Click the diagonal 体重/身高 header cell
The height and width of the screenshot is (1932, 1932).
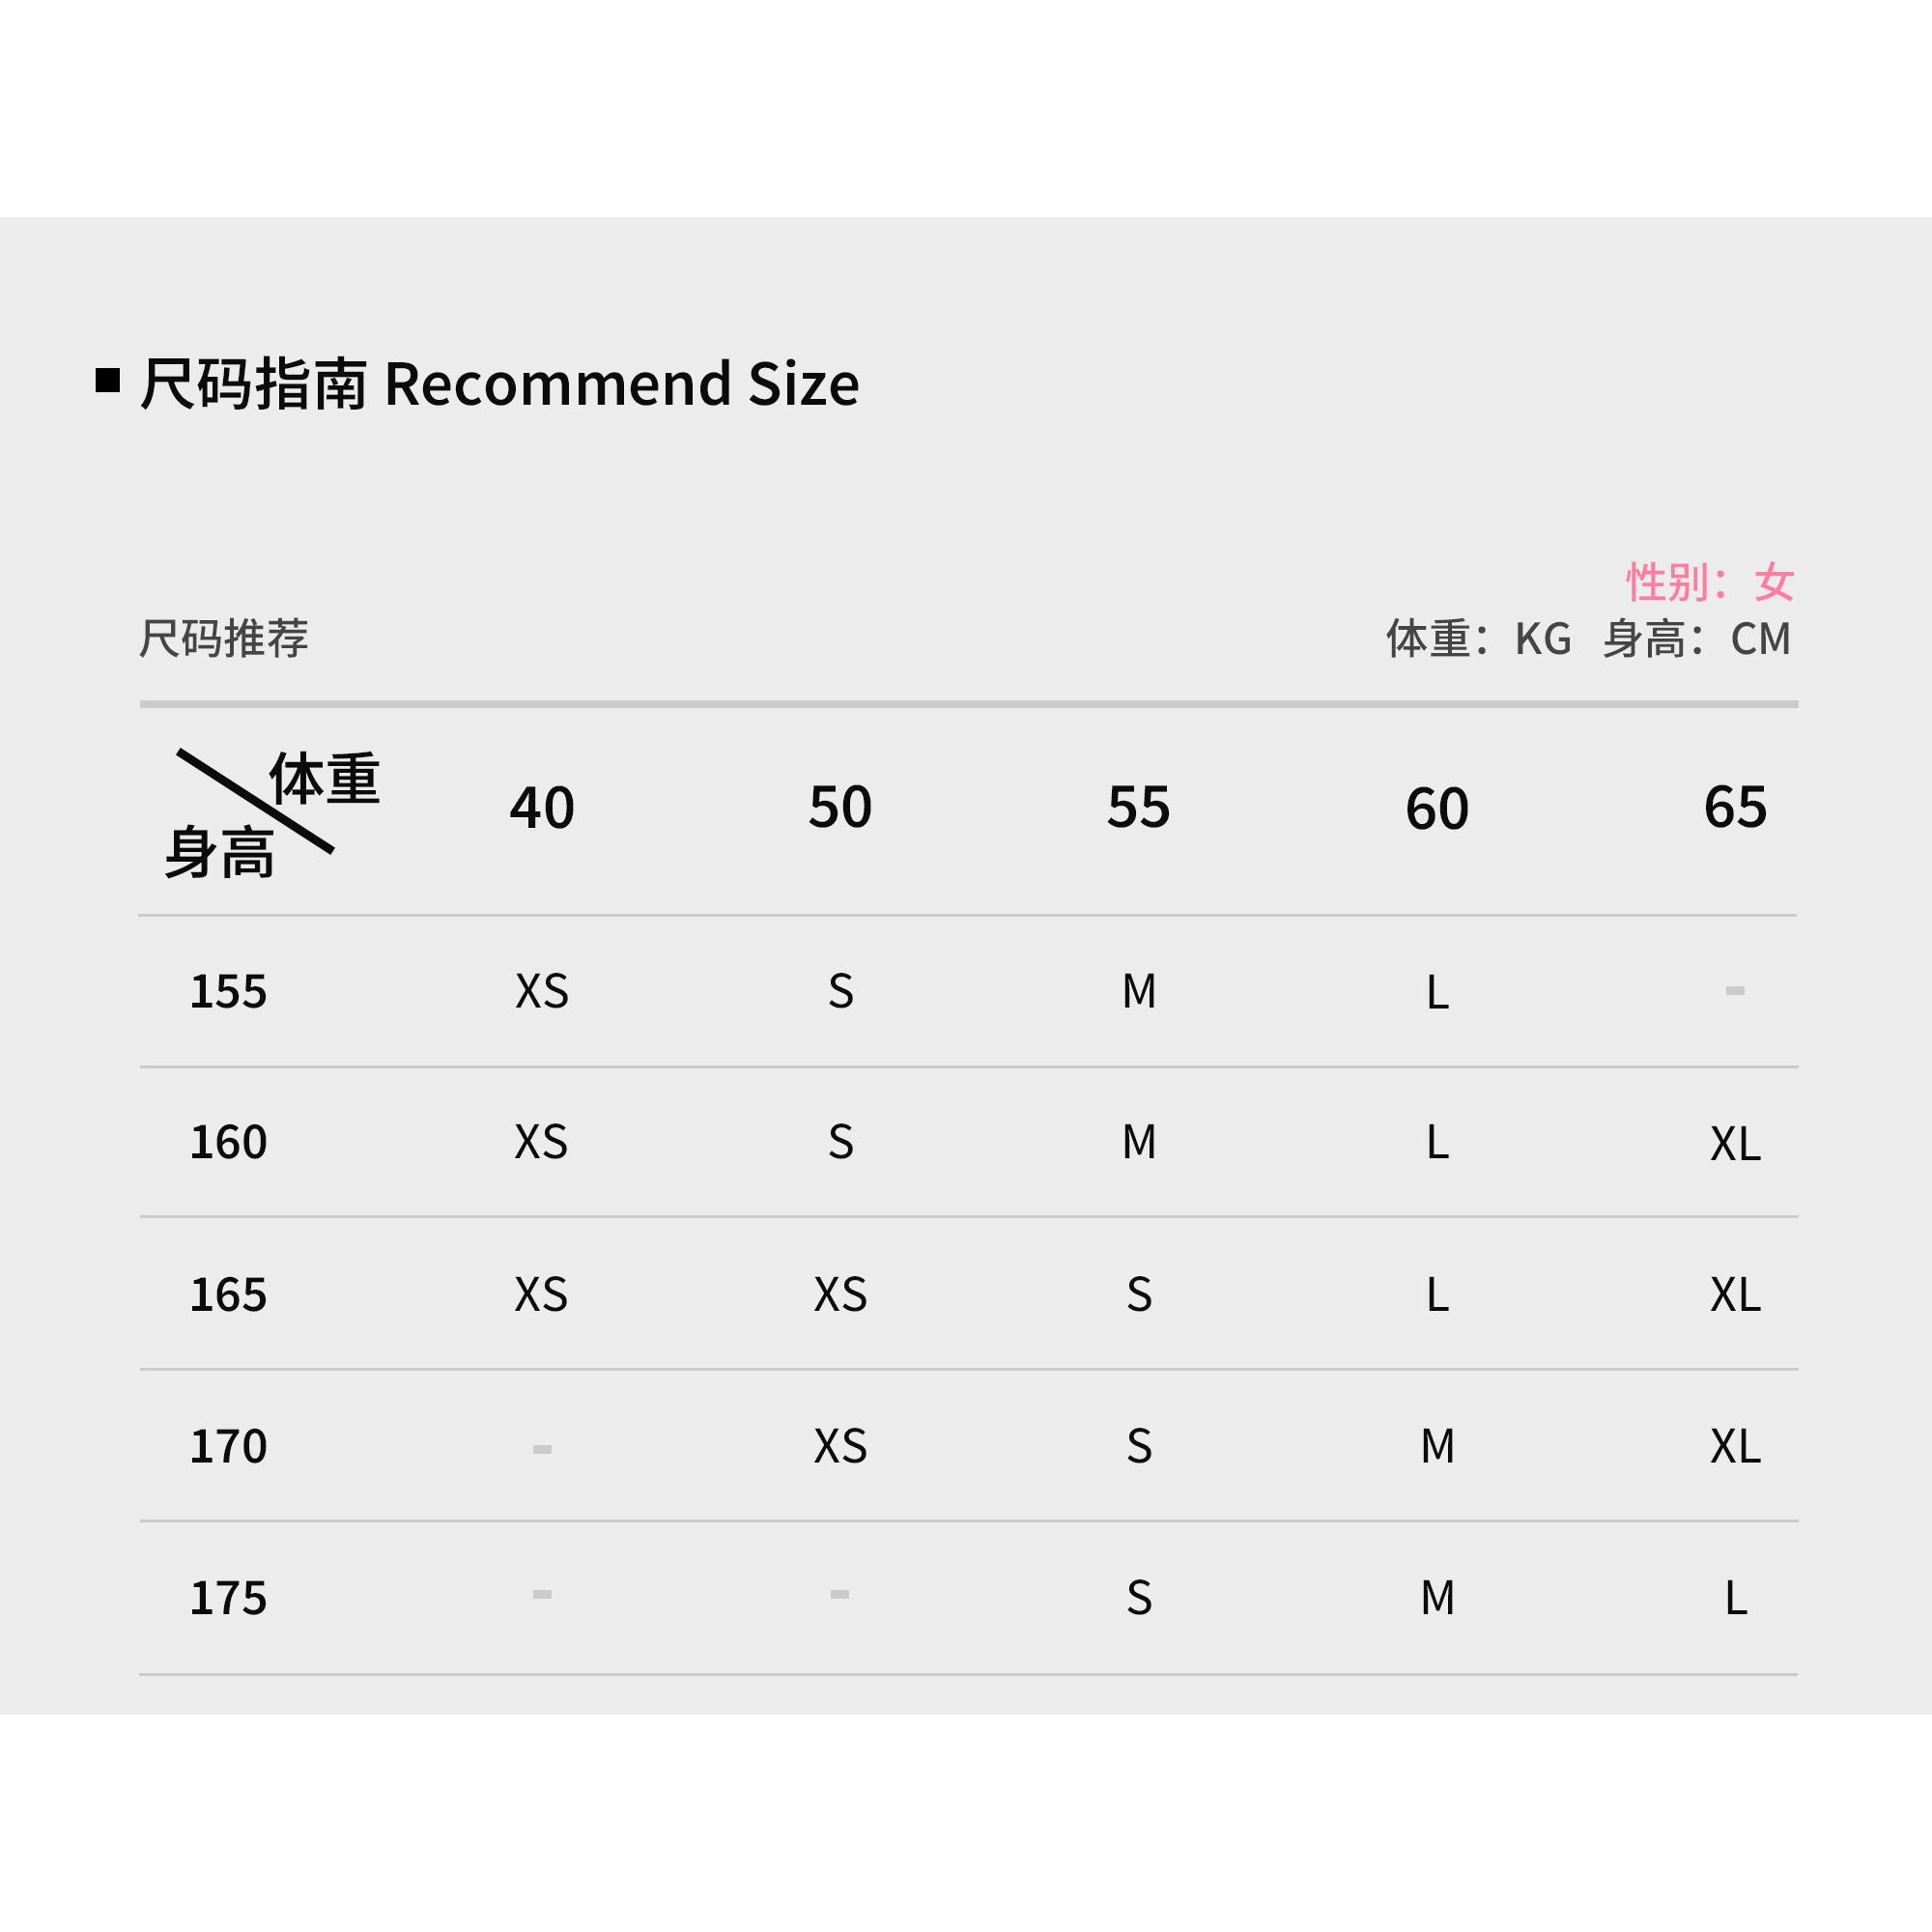(x=270, y=813)
